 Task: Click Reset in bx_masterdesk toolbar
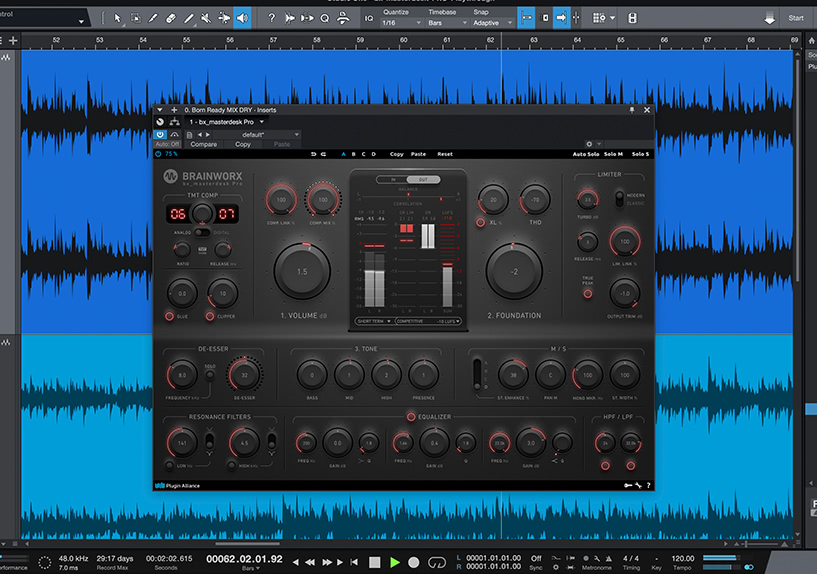click(x=445, y=154)
